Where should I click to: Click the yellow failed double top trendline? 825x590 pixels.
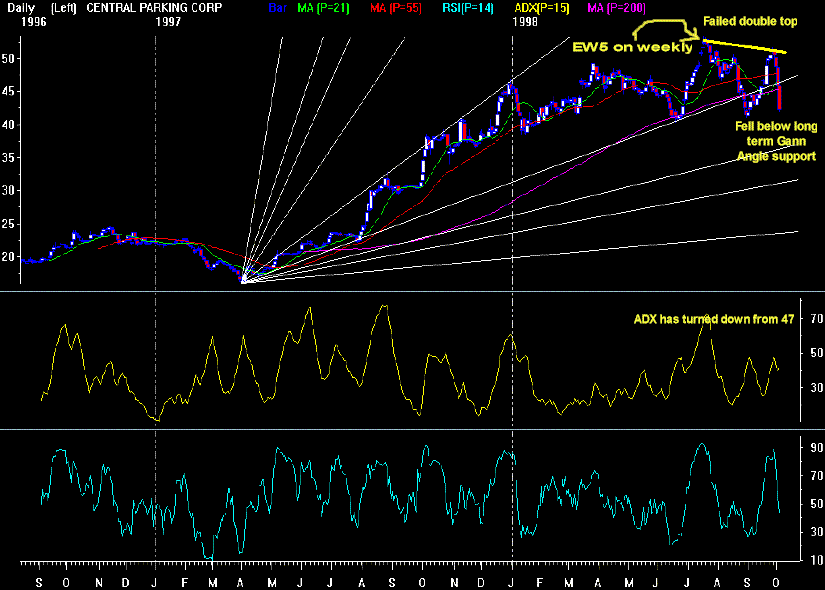pyautogui.click(x=744, y=46)
